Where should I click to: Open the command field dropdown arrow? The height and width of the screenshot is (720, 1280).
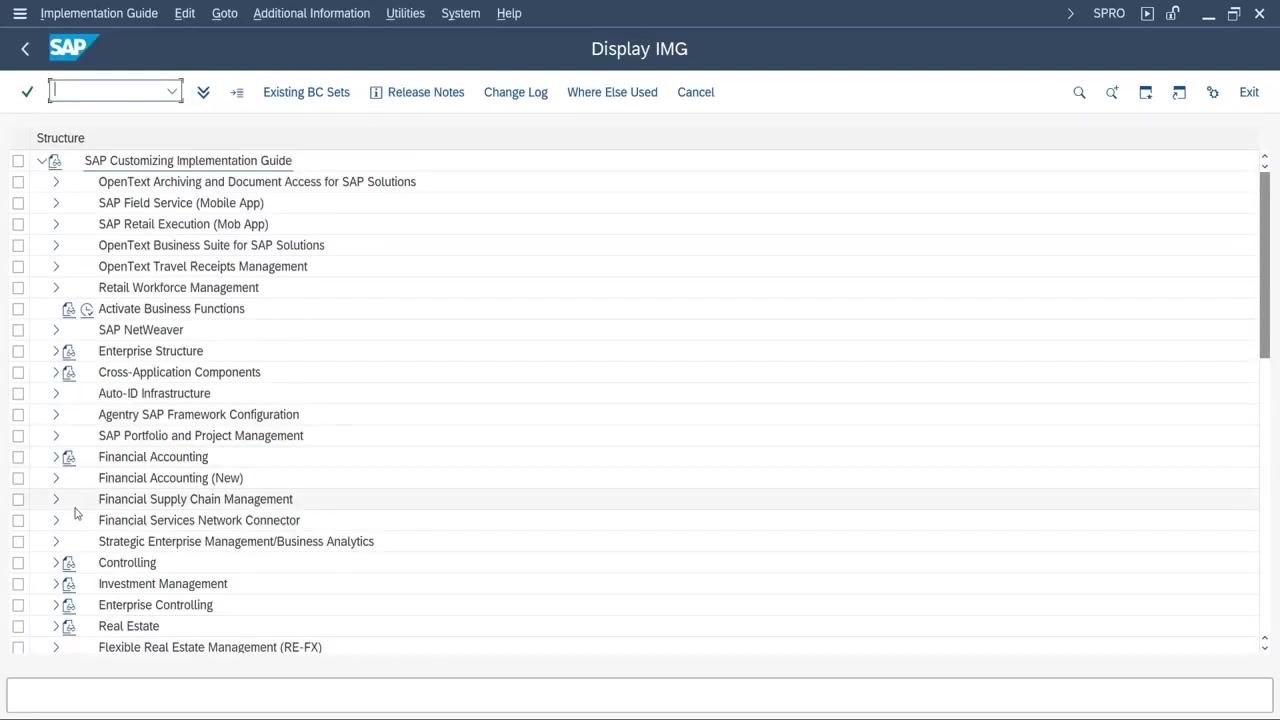point(172,91)
